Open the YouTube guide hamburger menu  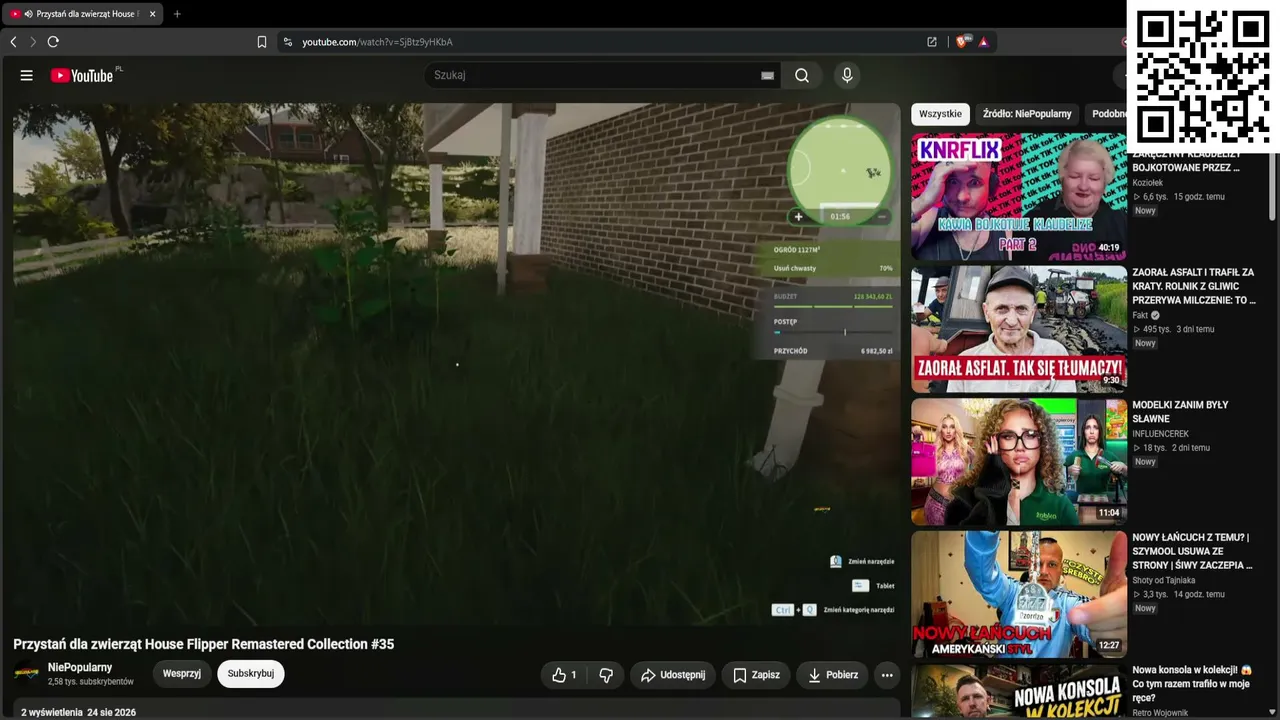(27, 75)
